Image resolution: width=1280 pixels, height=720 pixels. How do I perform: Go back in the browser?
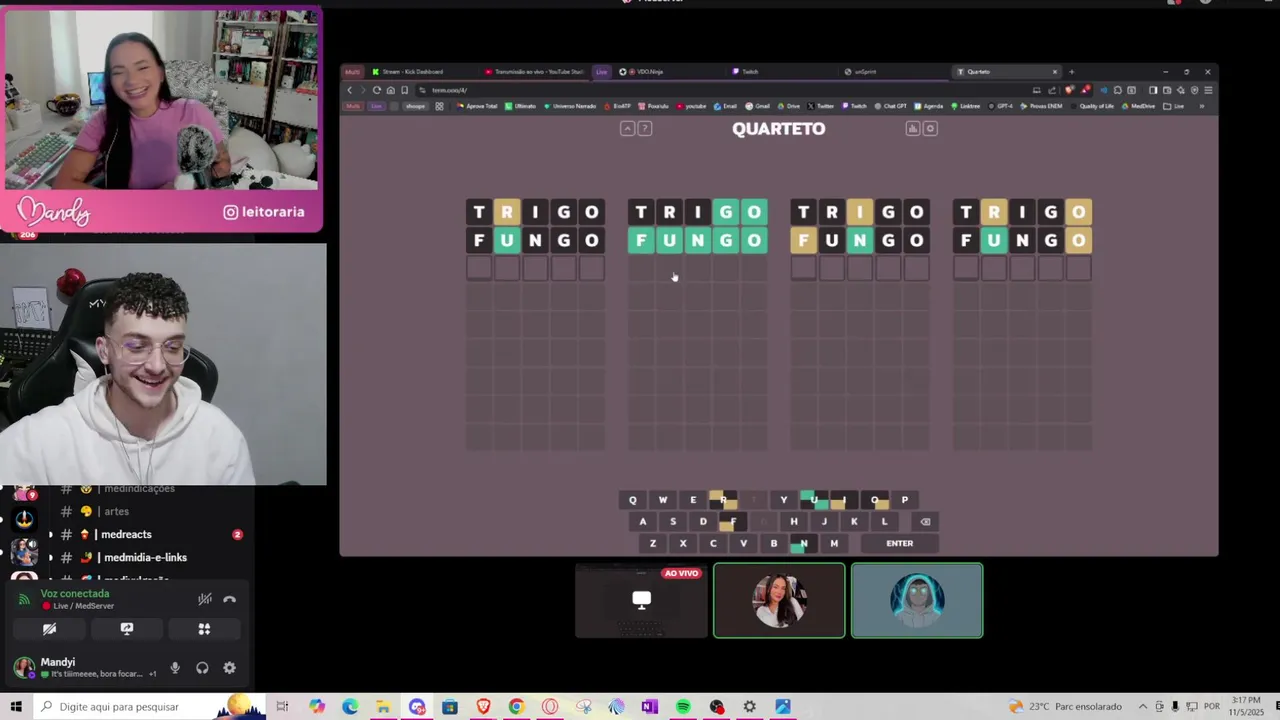pyautogui.click(x=350, y=90)
